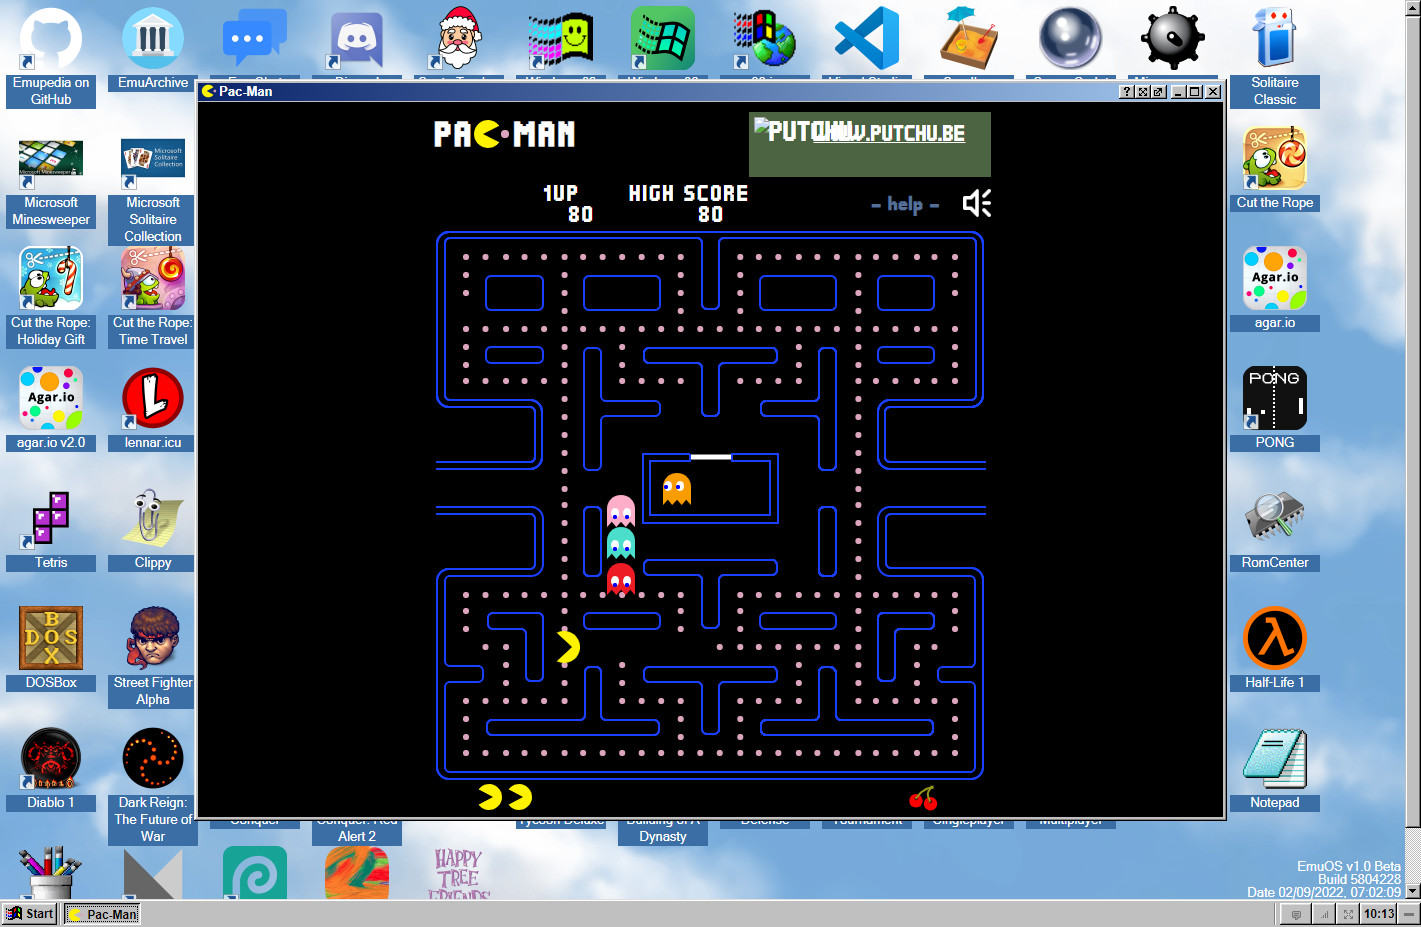Open the Diablo 1 desktop icon
Image resolution: width=1421 pixels, height=927 pixels.
click(x=51, y=768)
